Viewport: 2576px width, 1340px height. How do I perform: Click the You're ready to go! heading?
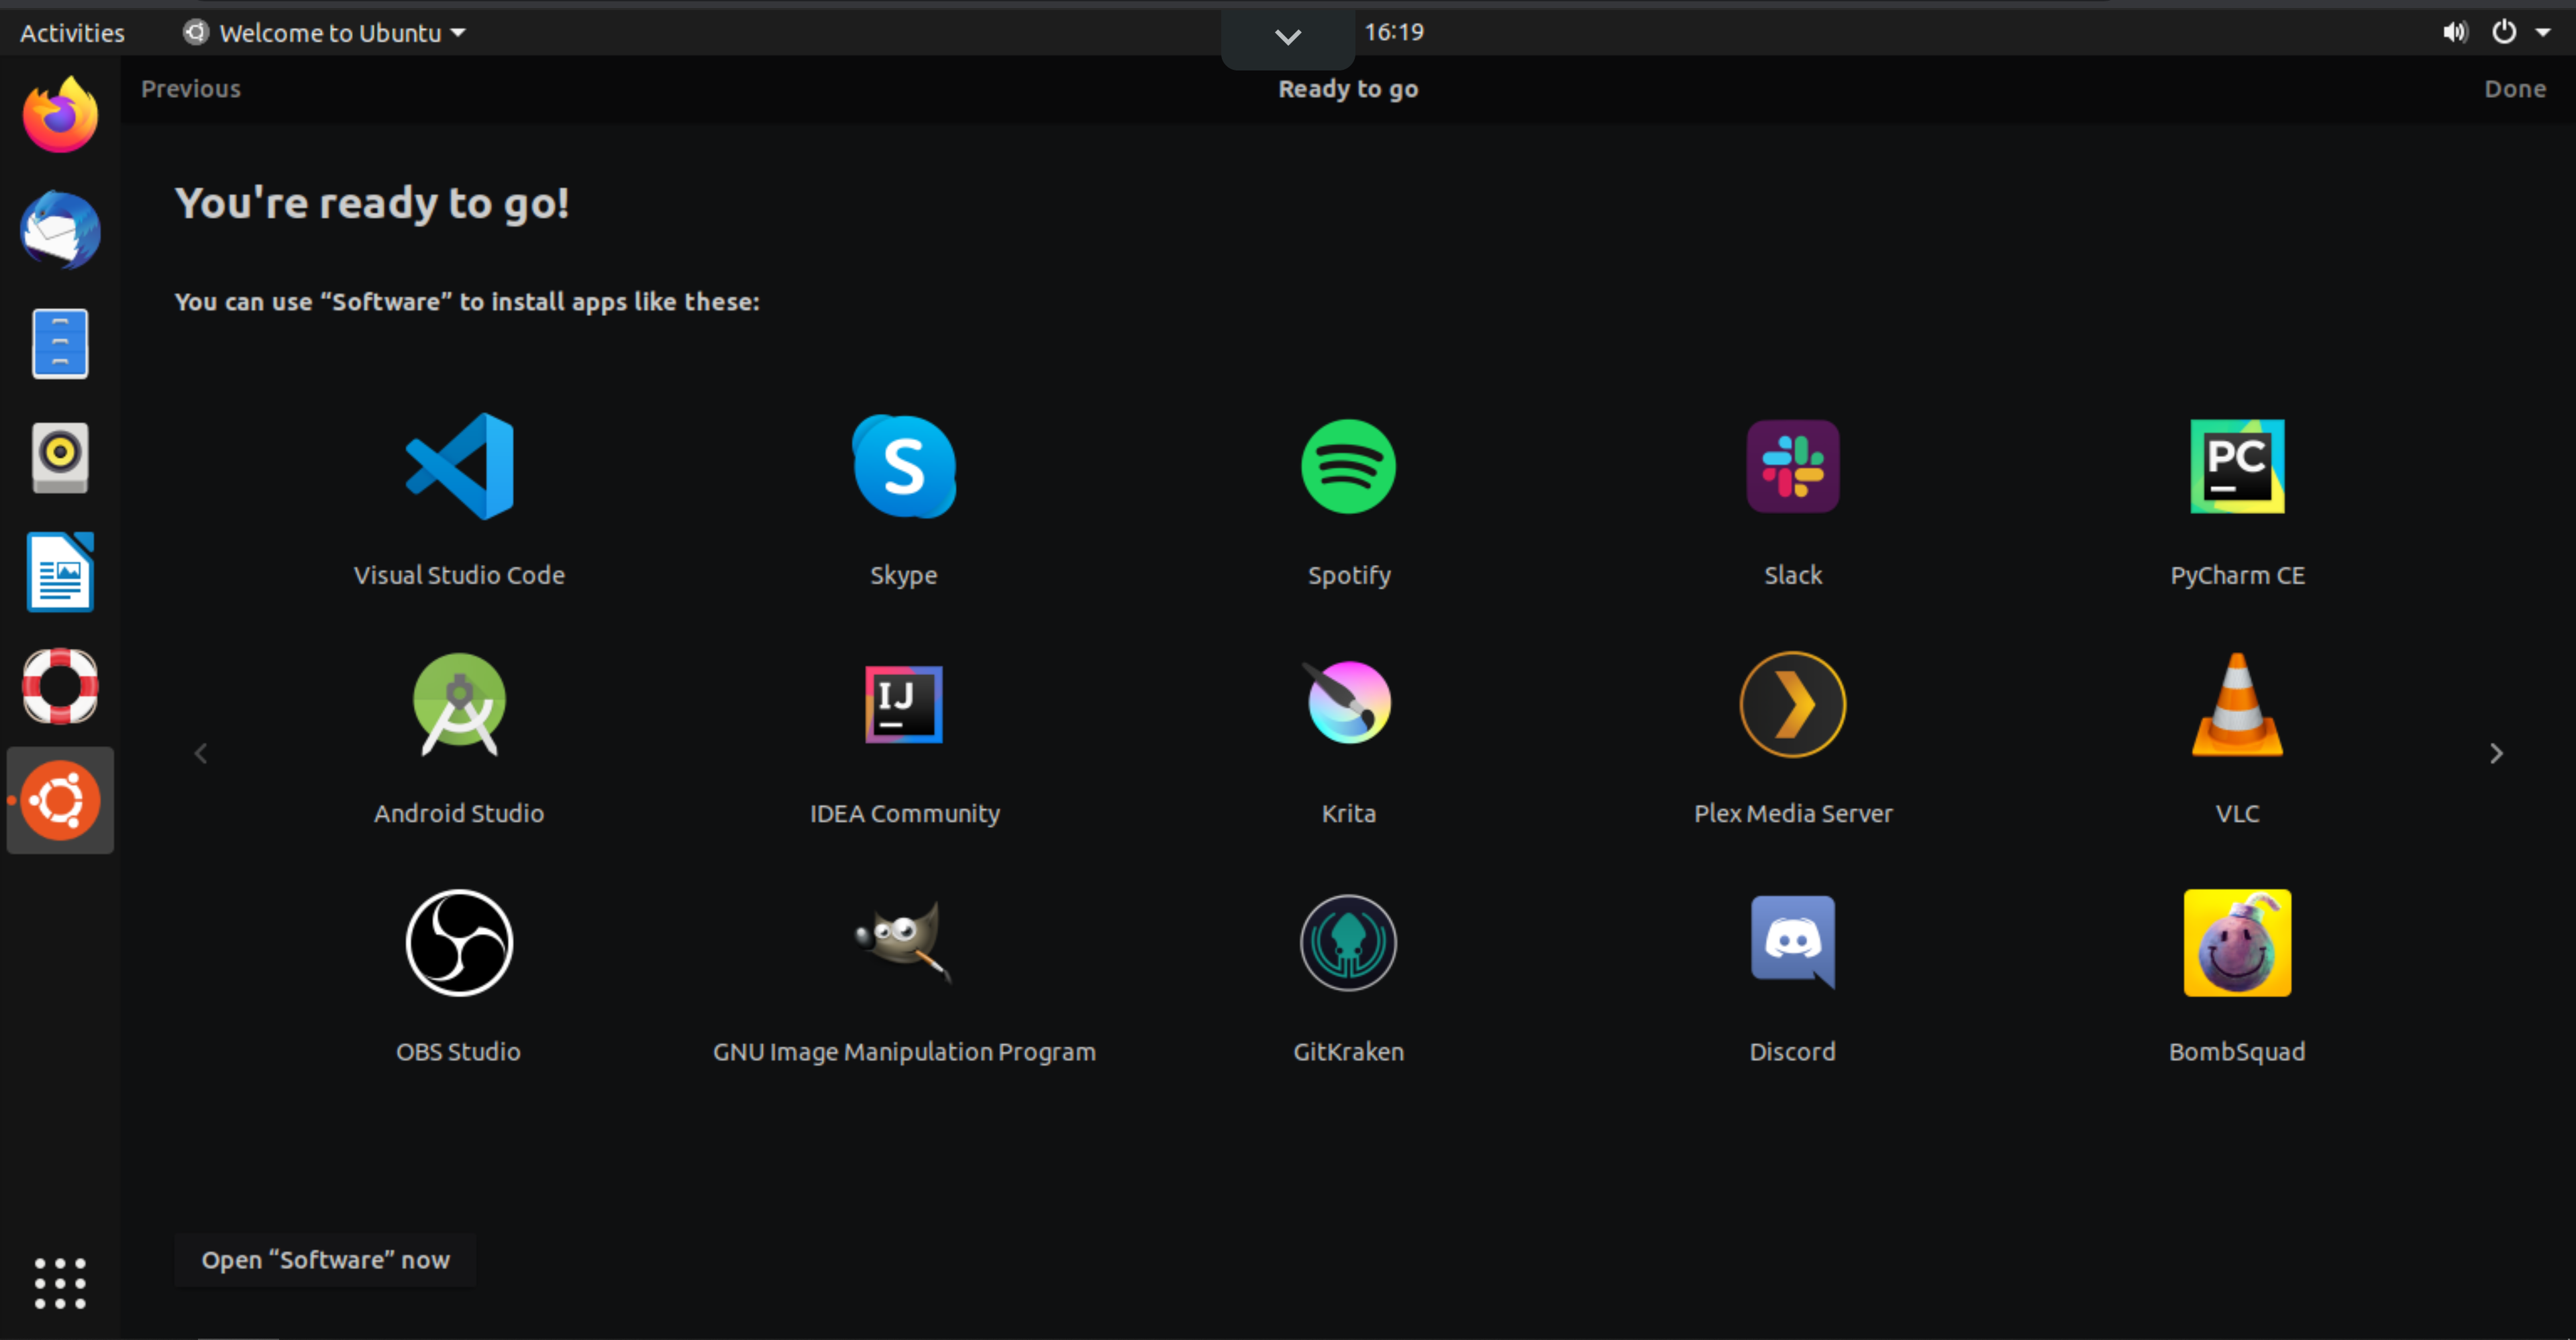pos(372,203)
